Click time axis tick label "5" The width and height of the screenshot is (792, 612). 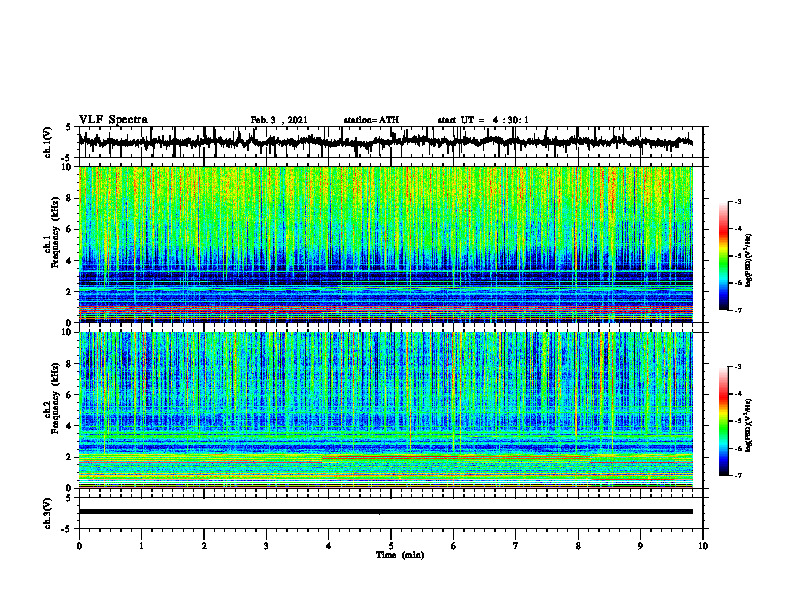tap(391, 546)
